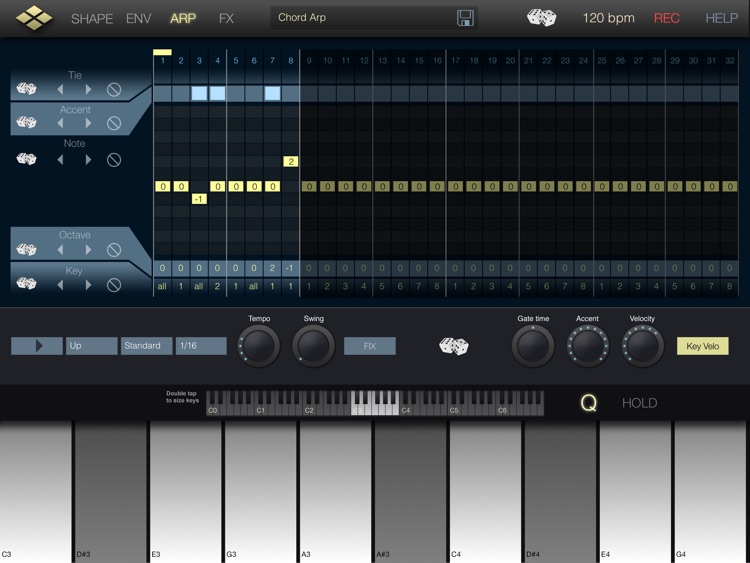This screenshot has width=750, height=563.
Task: Toggle Tie on step 7
Action: click(272, 93)
